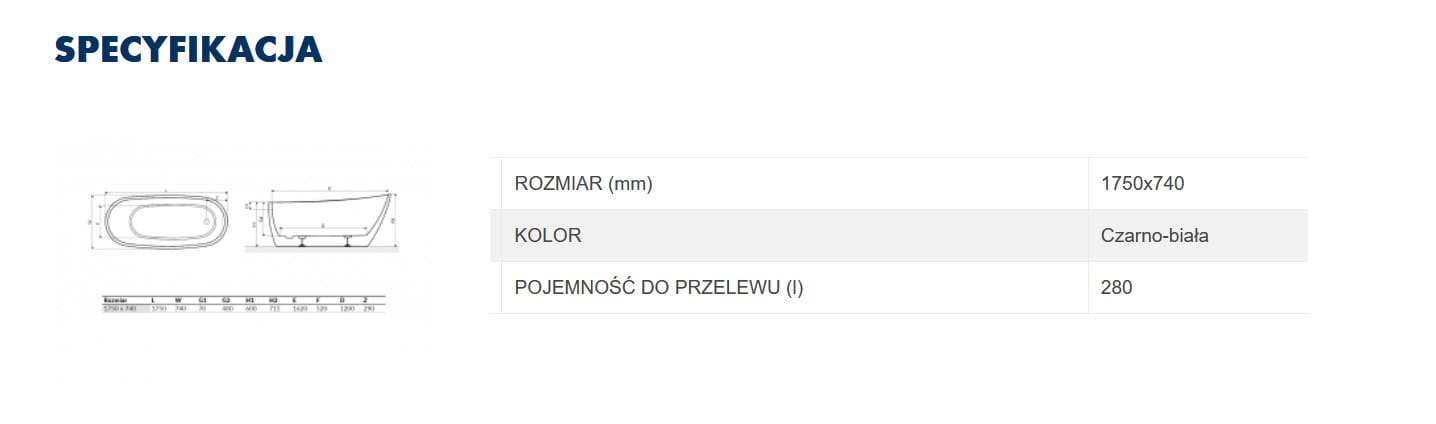Click the drain circle in the top-view drawing
The image size is (1436, 424).
(x=208, y=221)
